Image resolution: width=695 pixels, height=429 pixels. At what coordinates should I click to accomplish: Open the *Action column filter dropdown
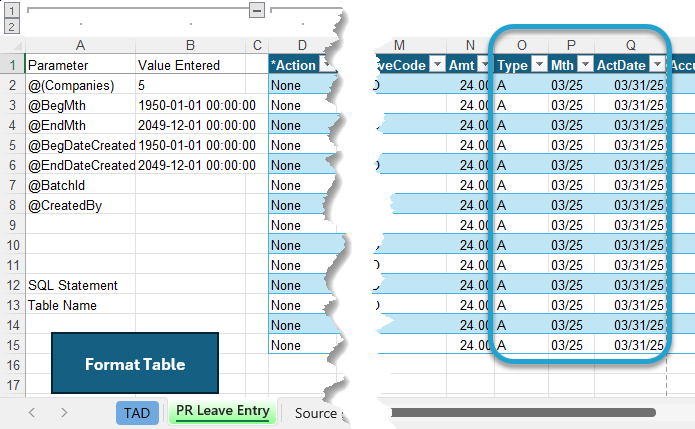click(328, 65)
